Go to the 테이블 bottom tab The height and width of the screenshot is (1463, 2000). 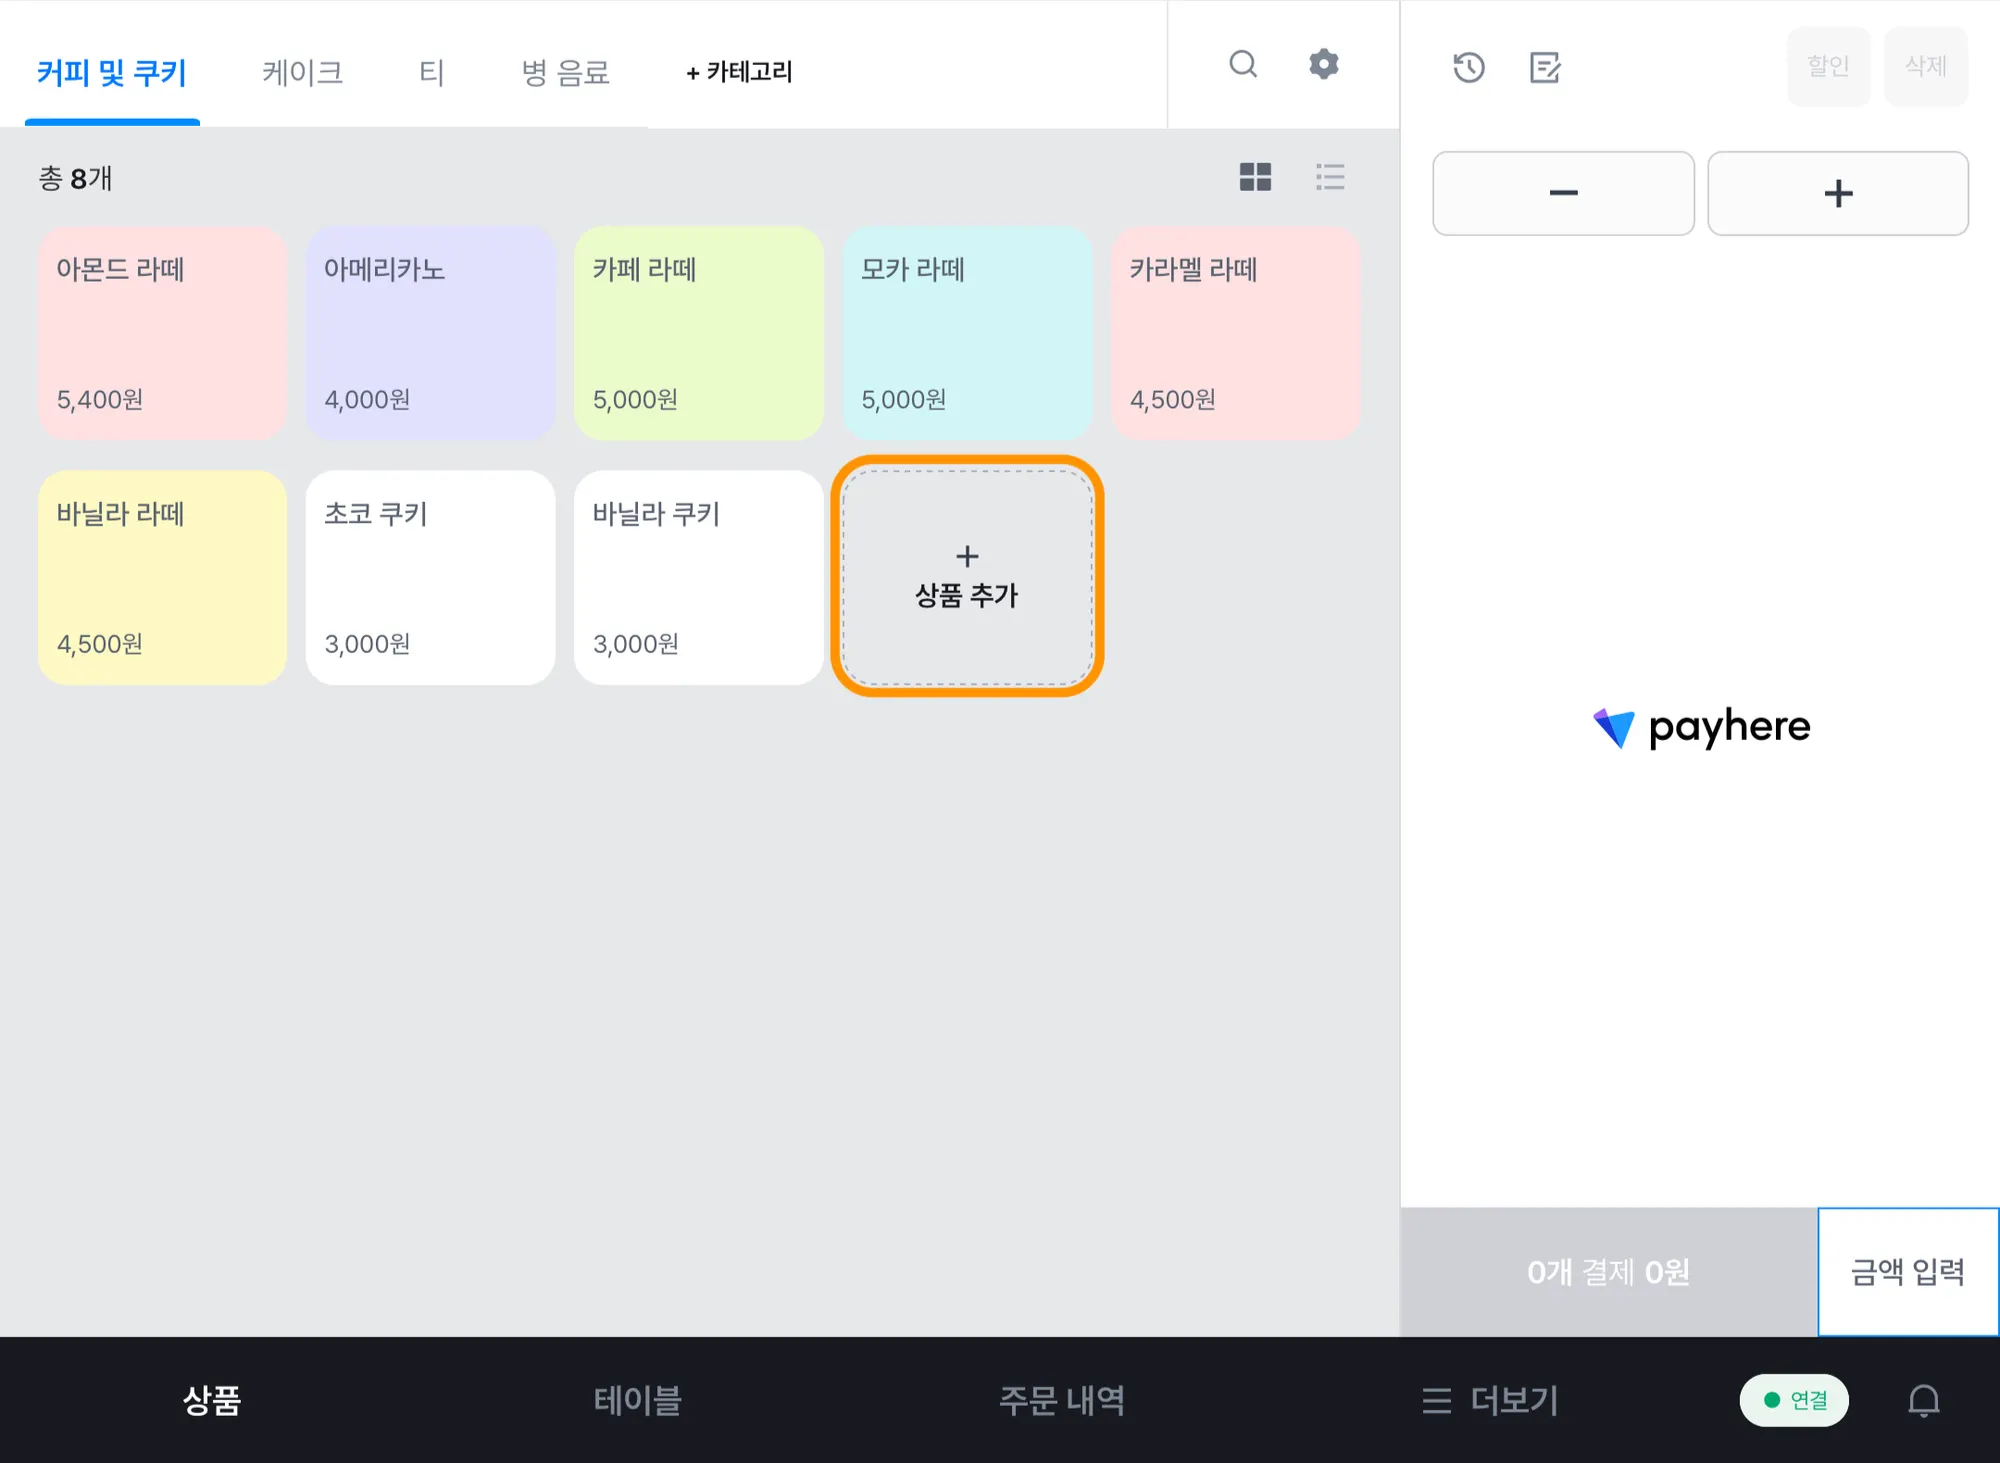click(637, 1400)
